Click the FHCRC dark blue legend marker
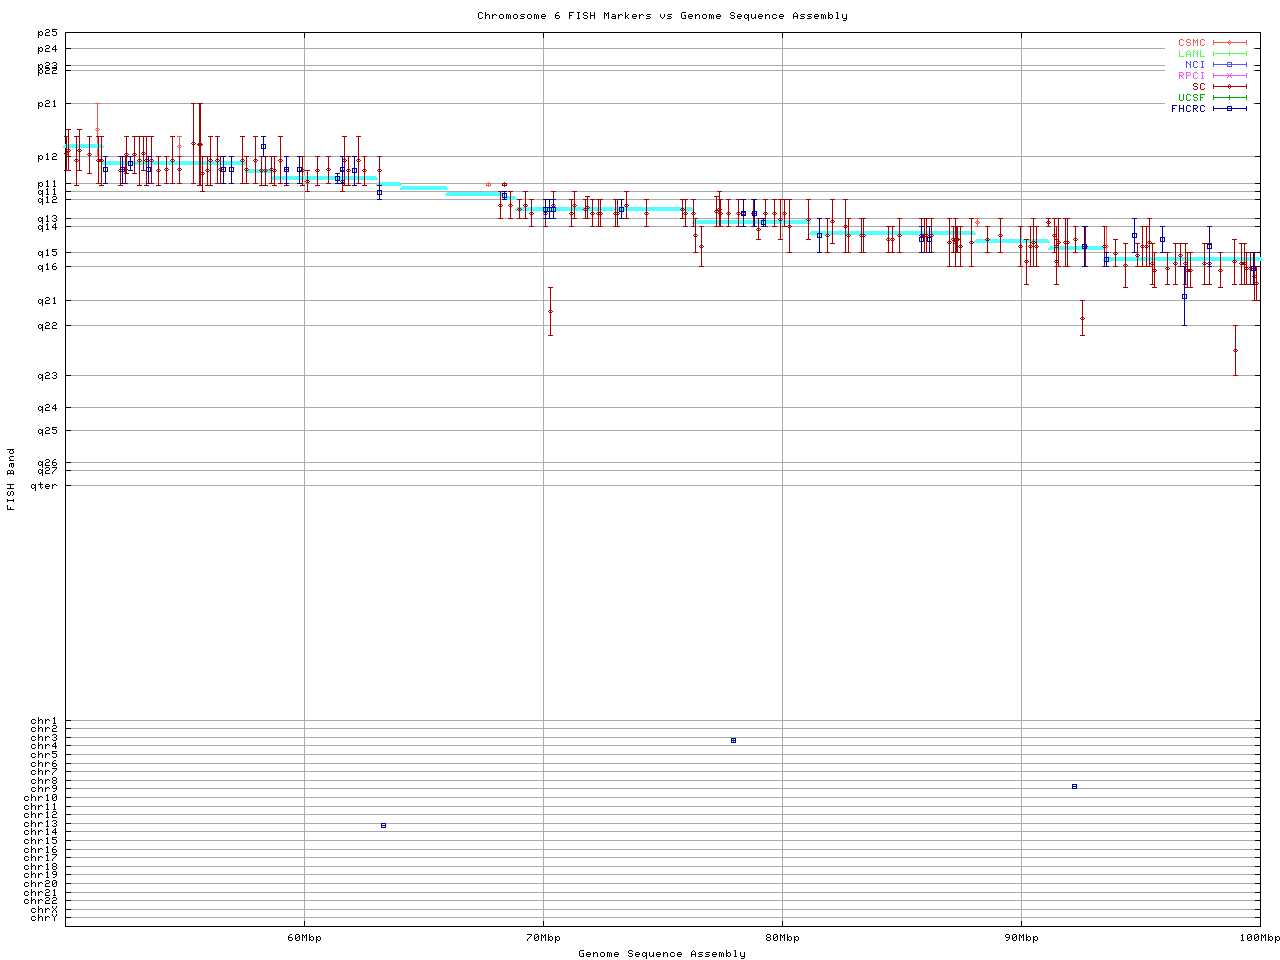This screenshot has width=1280, height=960. (1229, 108)
